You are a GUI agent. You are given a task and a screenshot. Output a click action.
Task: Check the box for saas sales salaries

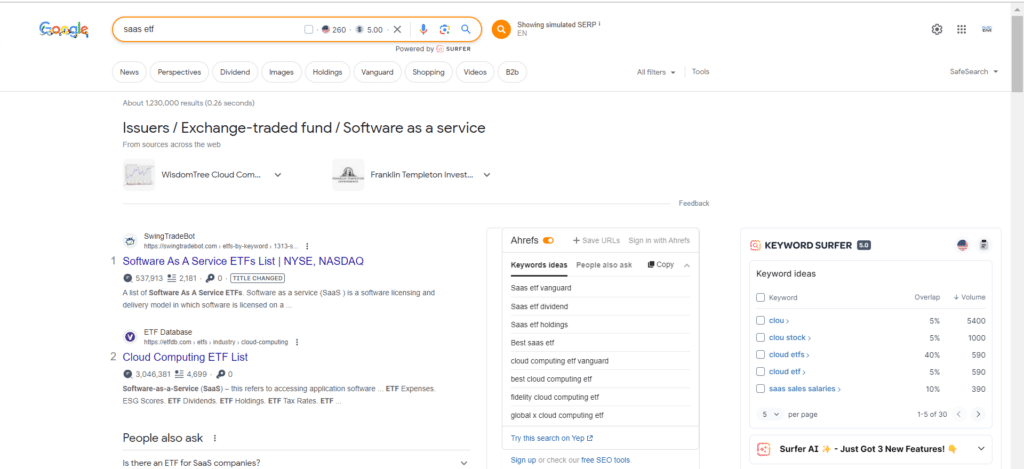pyautogui.click(x=760, y=389)
